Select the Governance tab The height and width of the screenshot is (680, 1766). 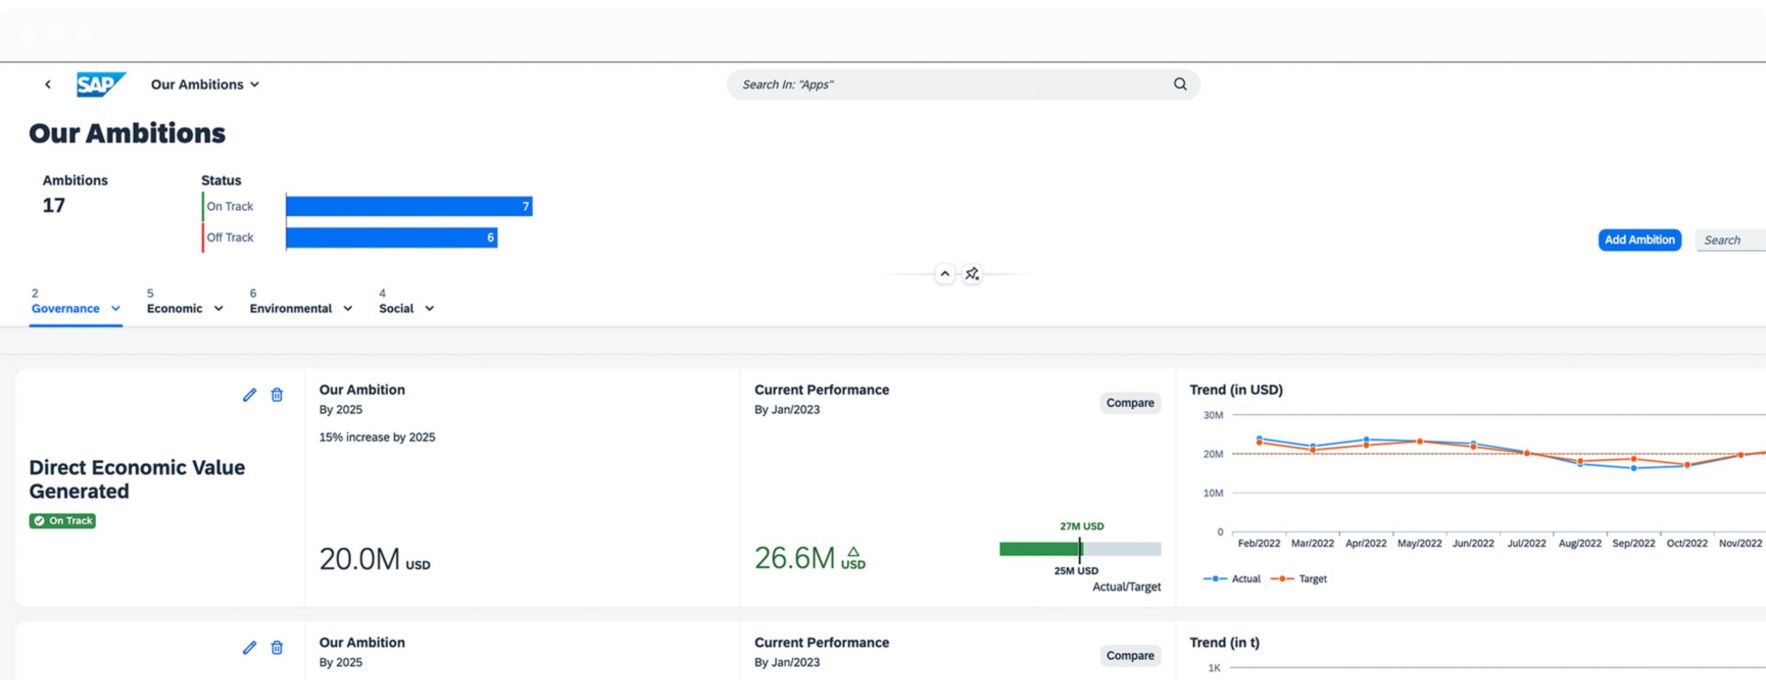click(65, 308)
